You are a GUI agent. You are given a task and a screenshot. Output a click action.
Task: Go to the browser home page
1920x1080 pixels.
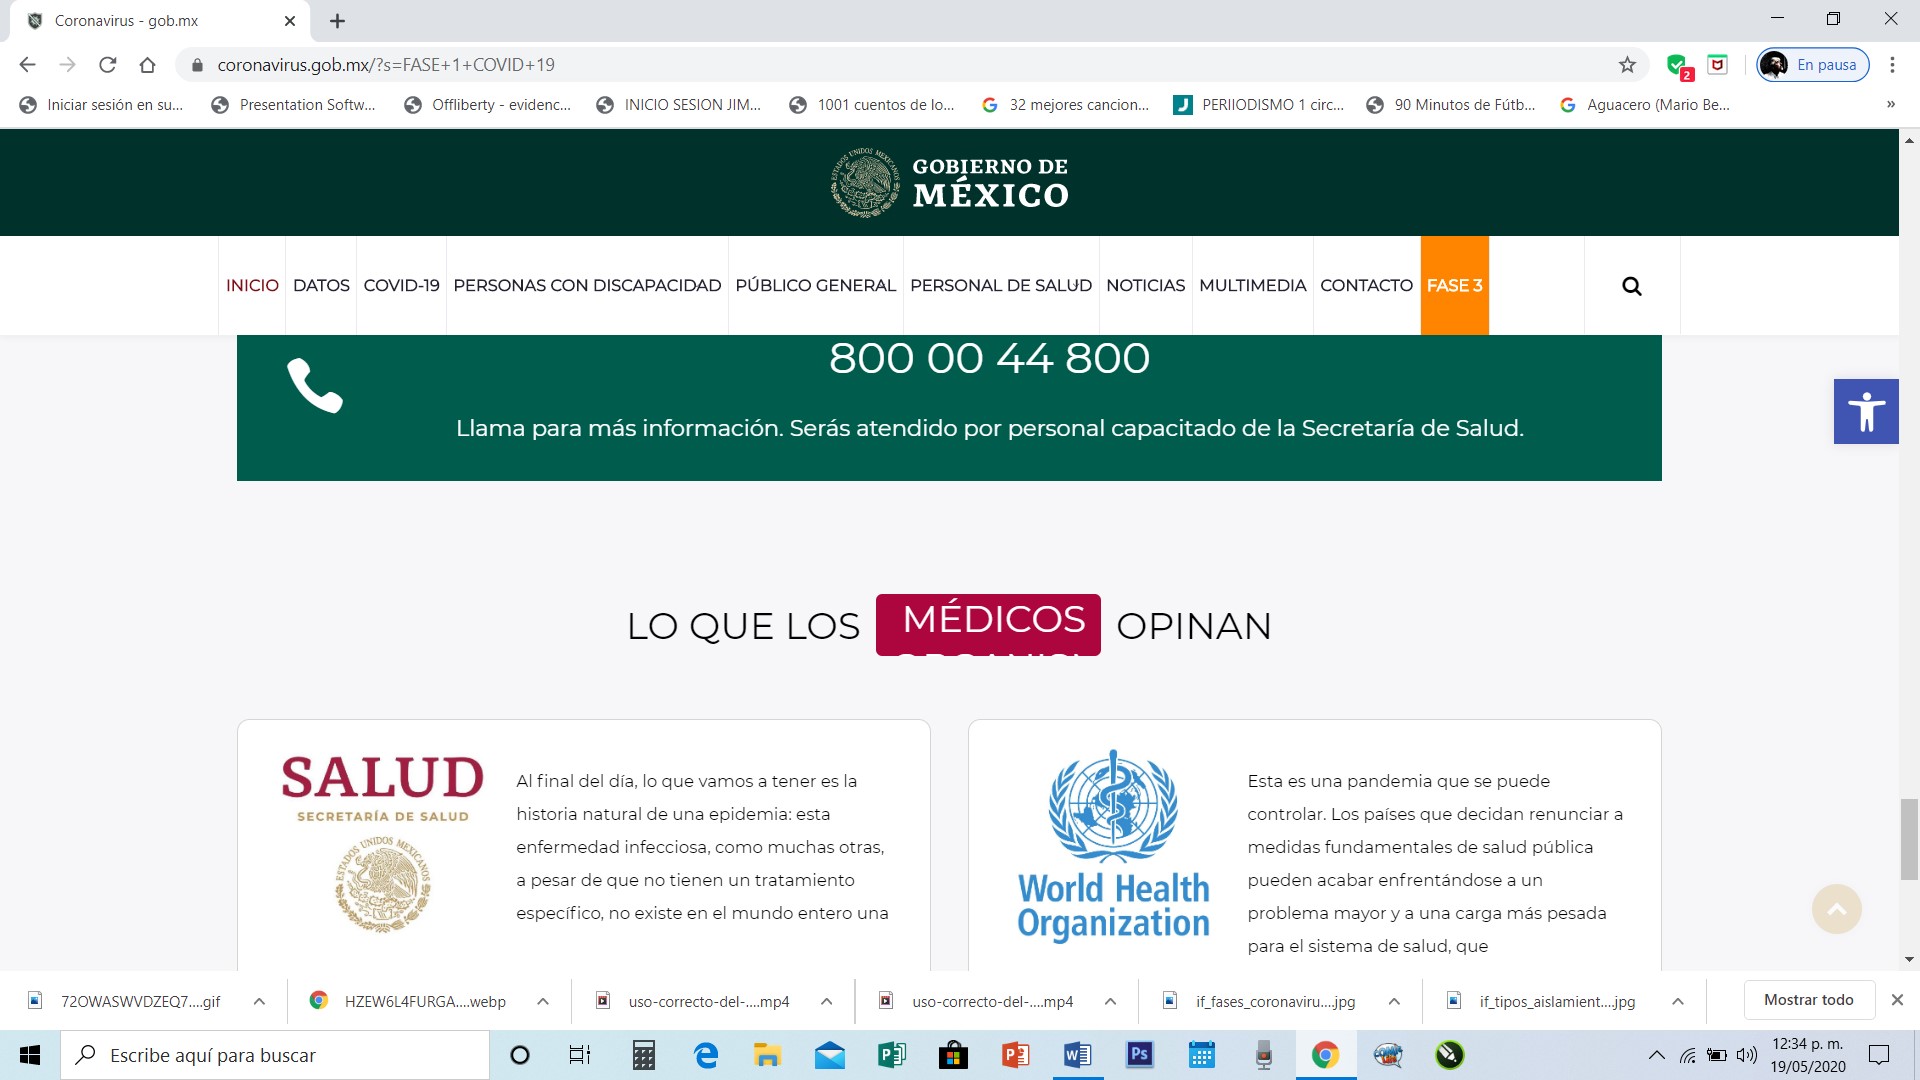[147, 65]
